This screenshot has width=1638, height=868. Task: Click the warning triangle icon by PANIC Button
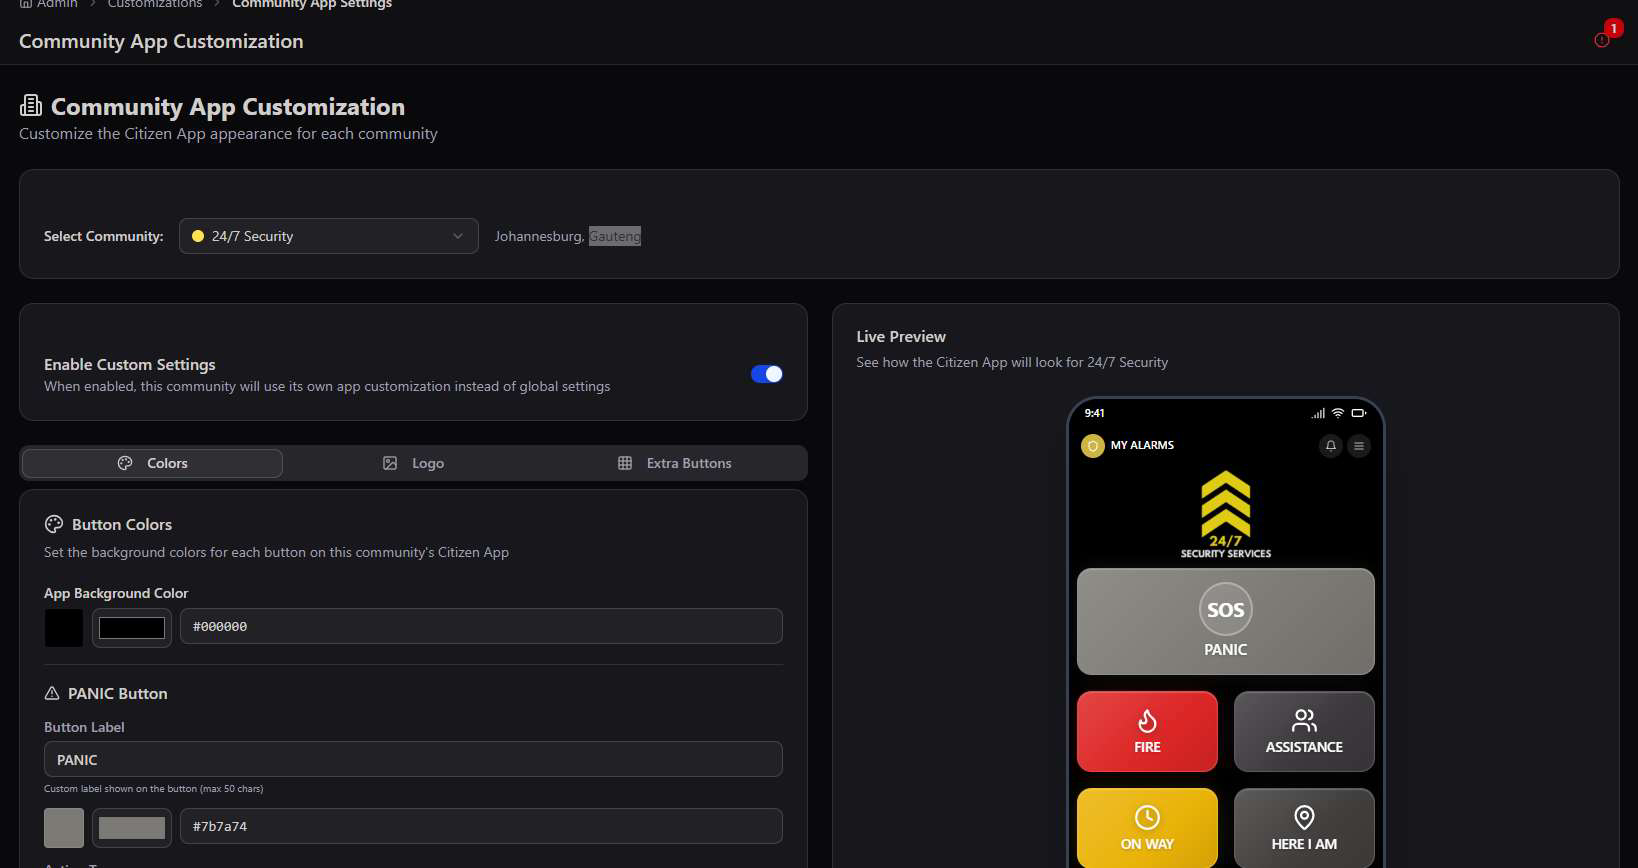[x=52, y=693]
